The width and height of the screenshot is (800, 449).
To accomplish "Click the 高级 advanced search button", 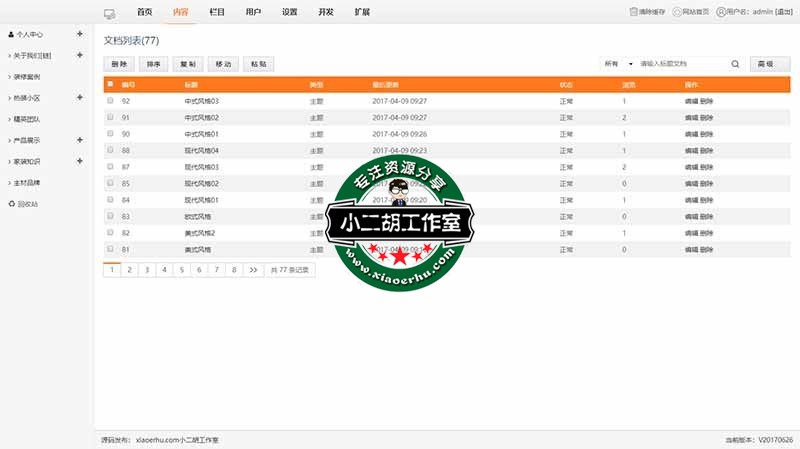I will tap(766, 64).
